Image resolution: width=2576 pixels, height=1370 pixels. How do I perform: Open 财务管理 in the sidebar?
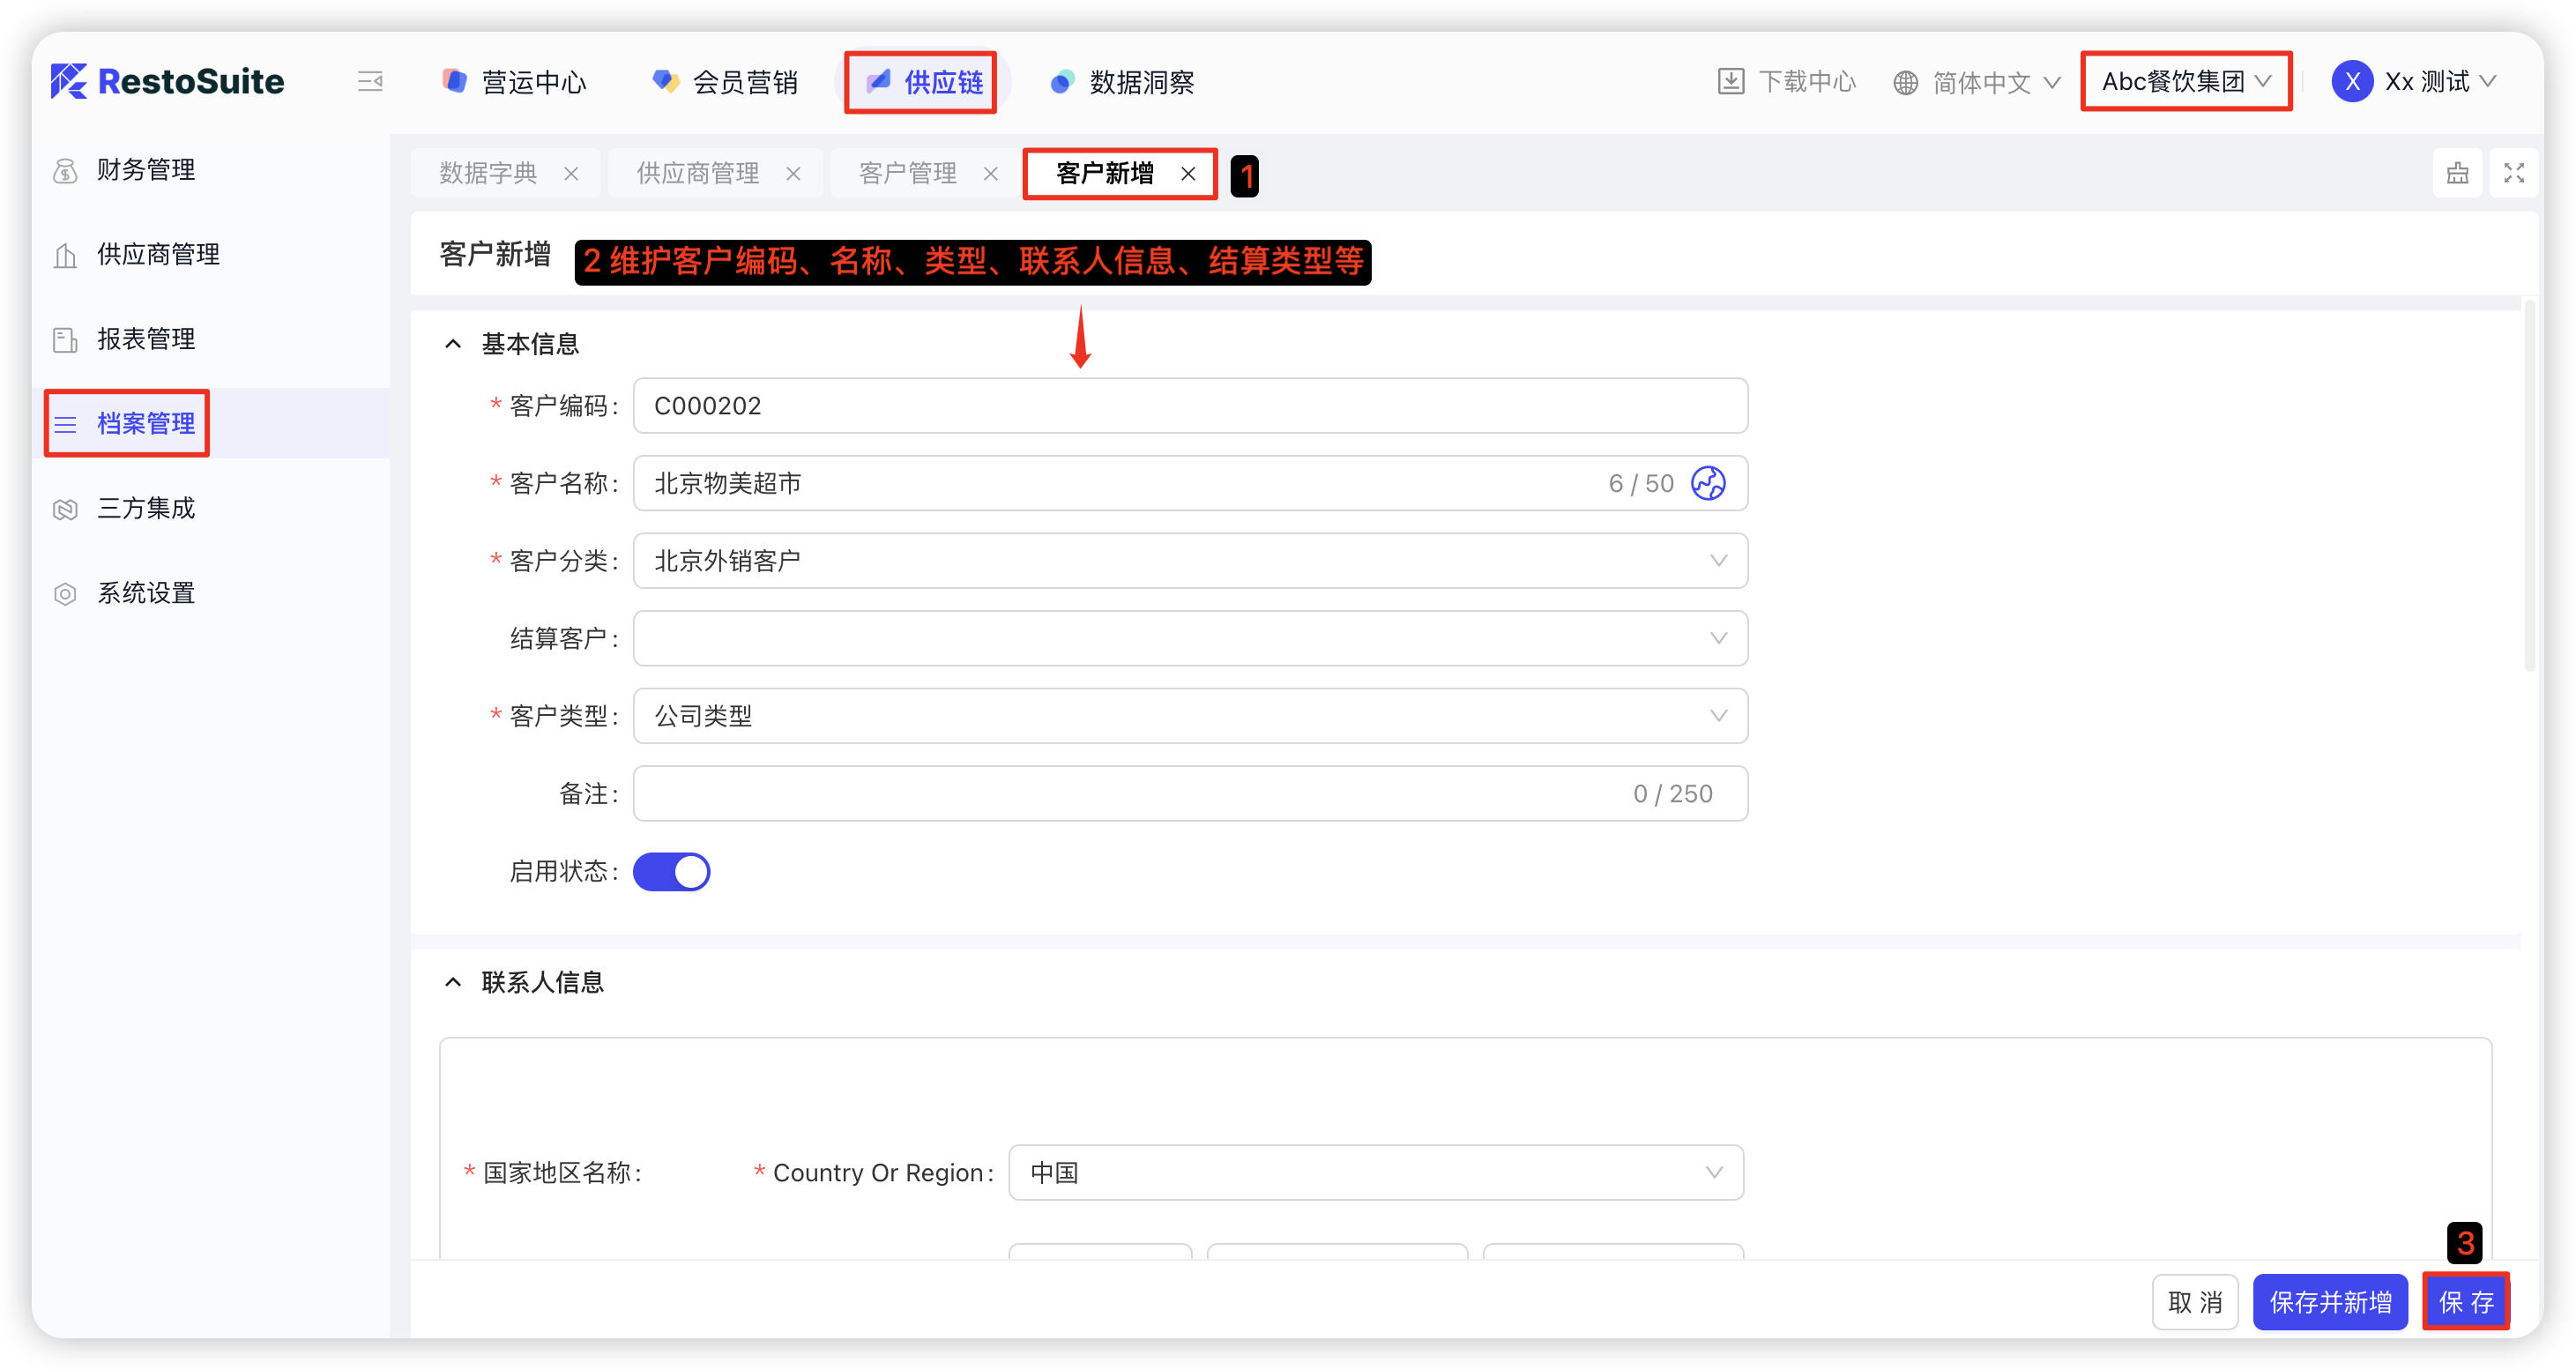click(x=146, y=170)
